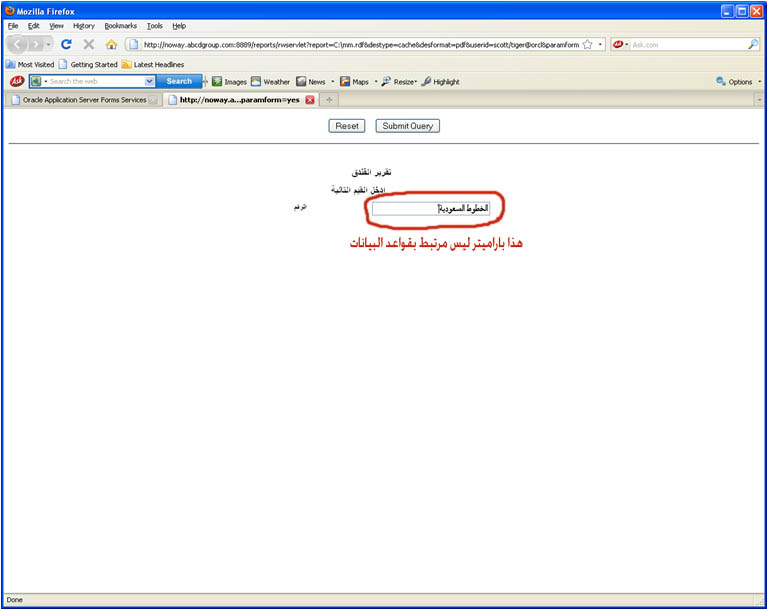The width and height of the screenshot is (768, 610).
Task: Expand the Maps dropdown arrow
Action: coord(376,82)
